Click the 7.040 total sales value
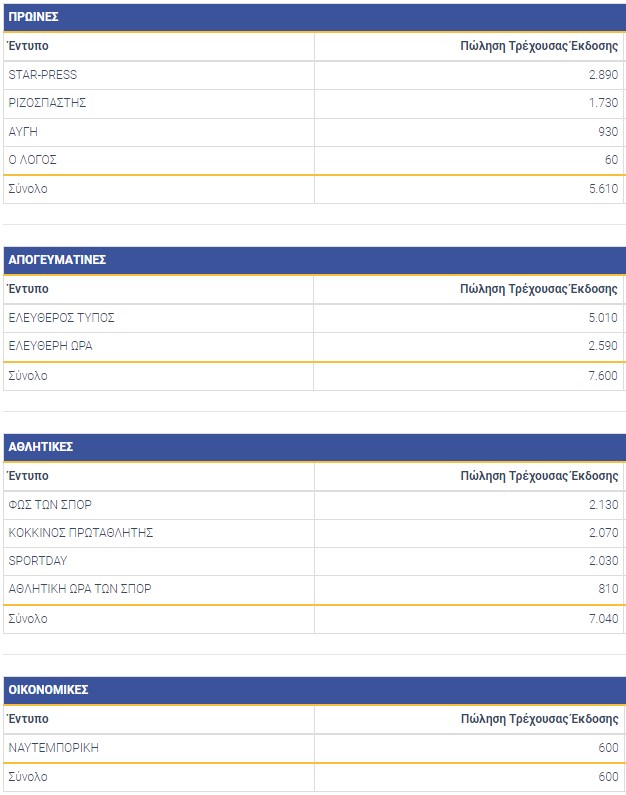 point(602,619)
